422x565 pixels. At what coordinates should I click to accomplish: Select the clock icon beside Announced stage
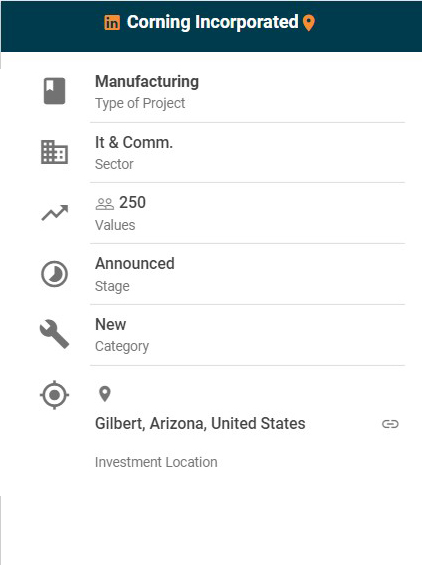click(54, 274)
